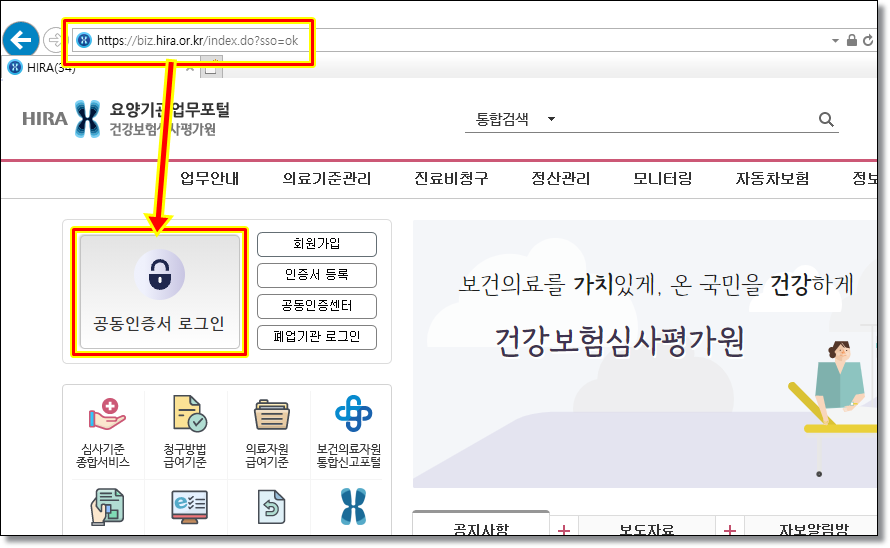Click the site favicon in address bar
The width and height of the screenshot is (890, 548).
point(84,40)
